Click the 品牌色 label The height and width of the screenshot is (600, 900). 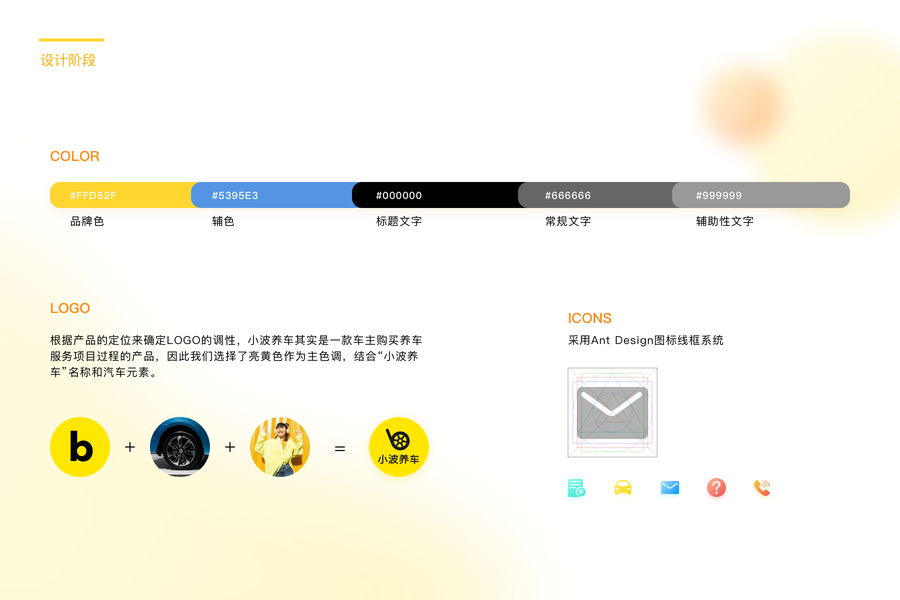[x=87, y=221]
